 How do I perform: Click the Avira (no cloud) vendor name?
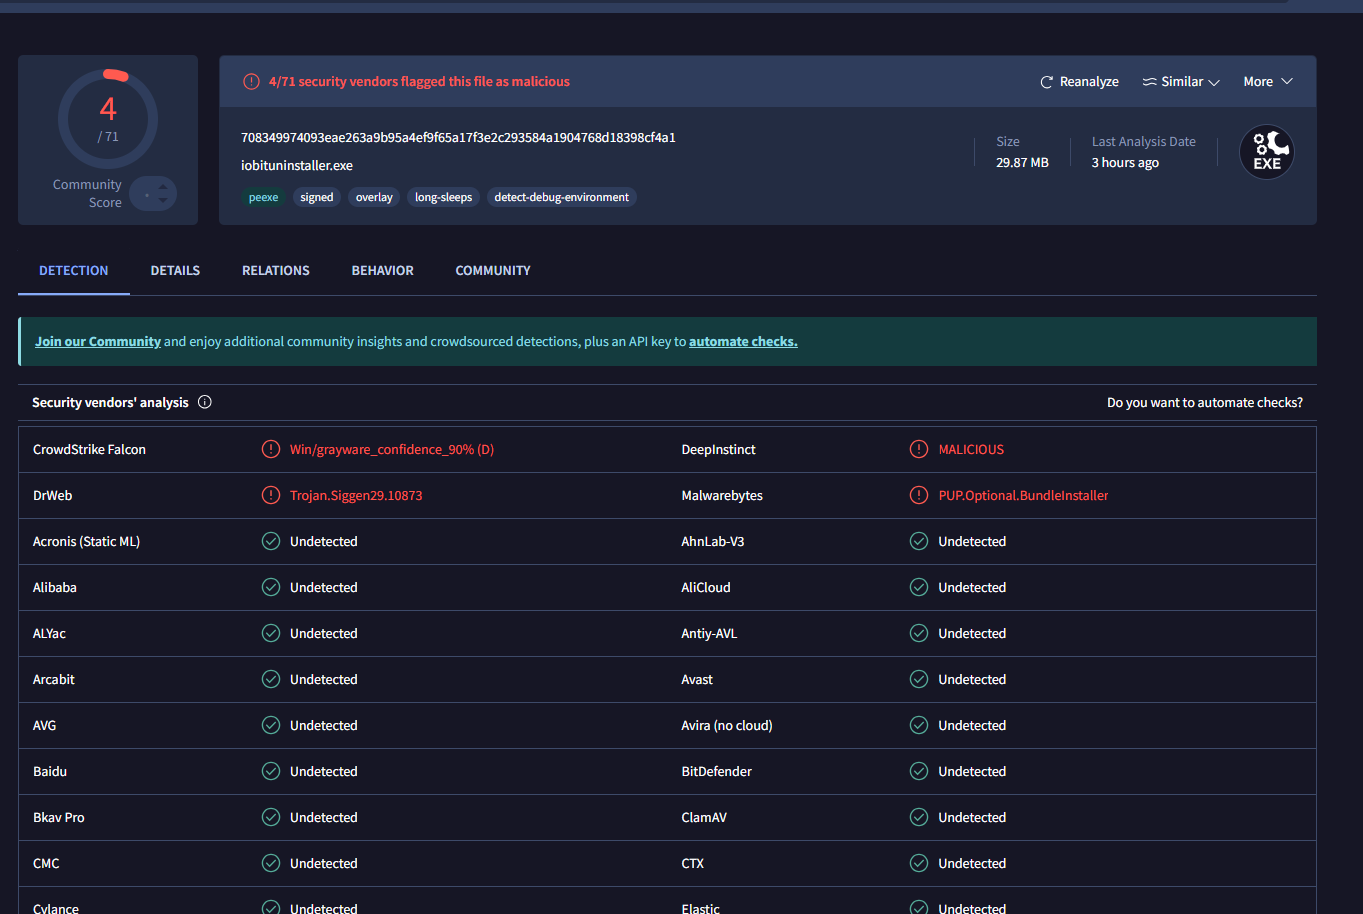[x=727, y=726]
